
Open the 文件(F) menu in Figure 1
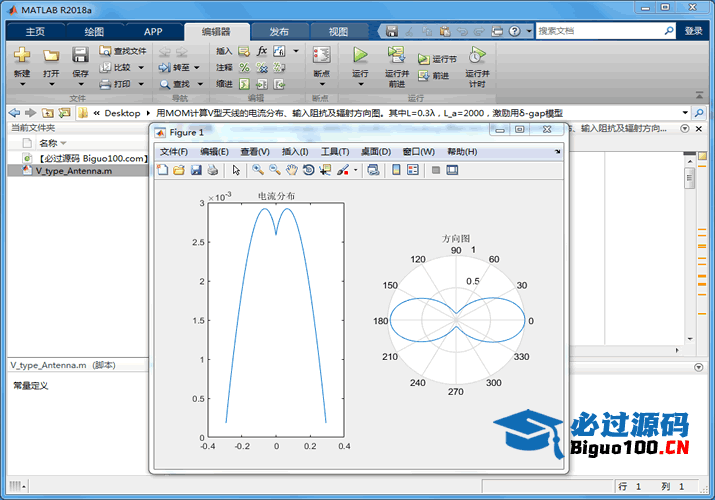click(x=174, y=151)
